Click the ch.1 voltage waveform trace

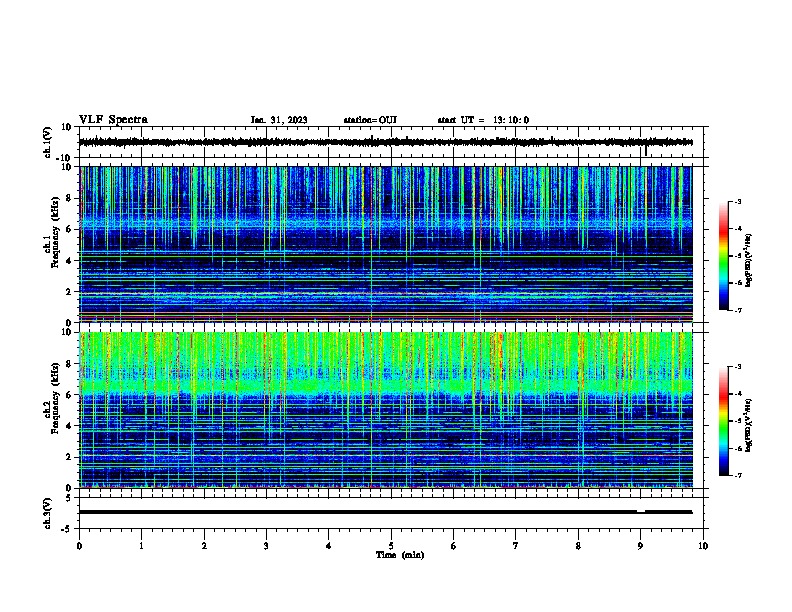click(x=386, y=142)
